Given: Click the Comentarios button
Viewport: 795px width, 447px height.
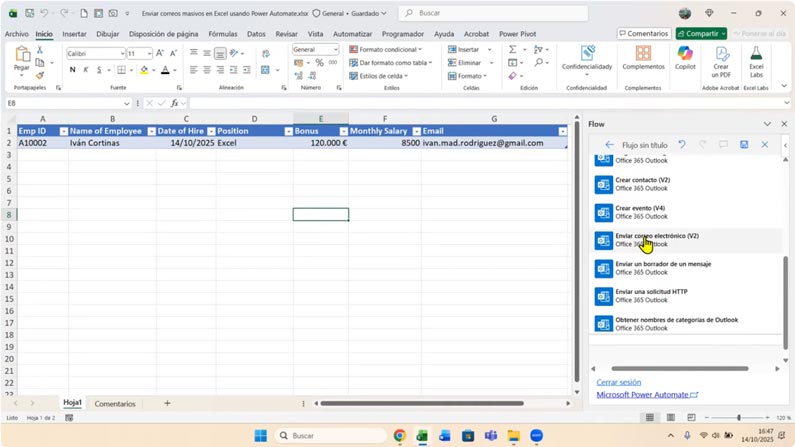Looking at the screenshot, I should [x=644, y=33].
